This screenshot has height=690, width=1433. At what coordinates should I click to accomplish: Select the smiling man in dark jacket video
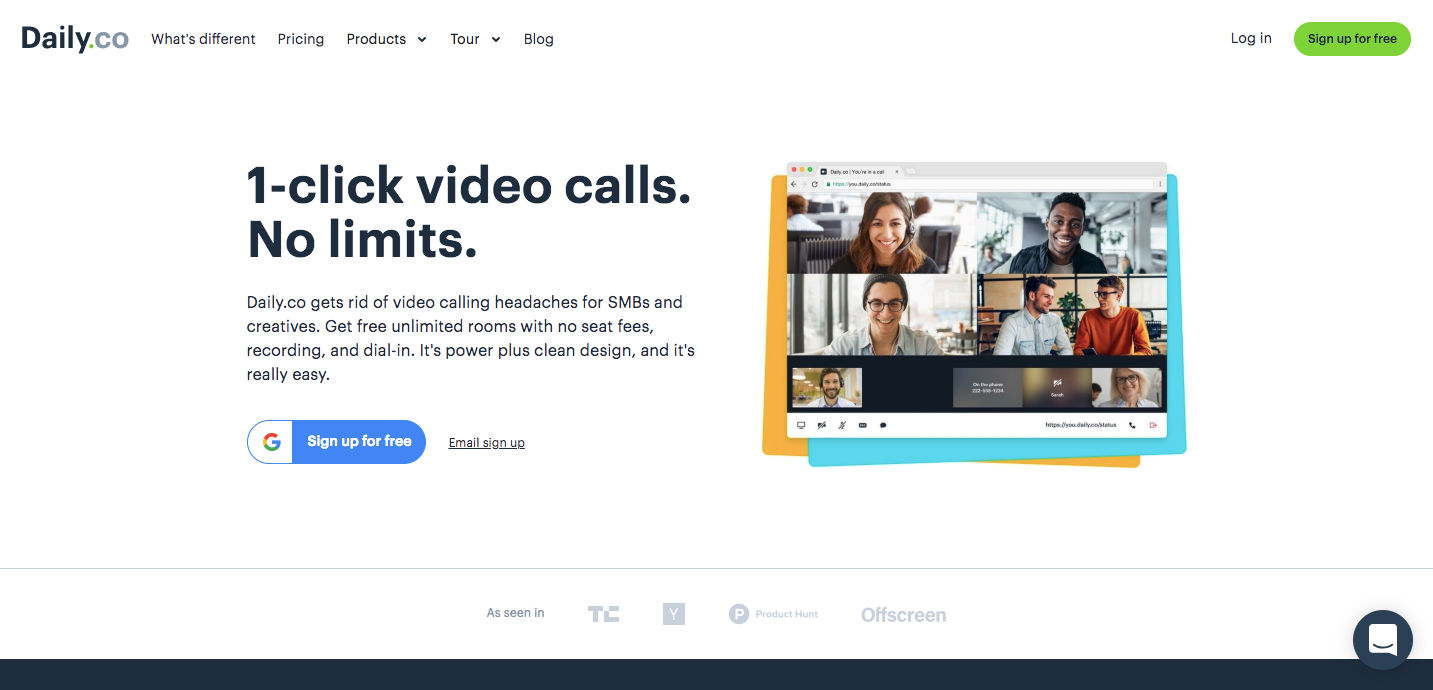click(x=1072, y=233)
